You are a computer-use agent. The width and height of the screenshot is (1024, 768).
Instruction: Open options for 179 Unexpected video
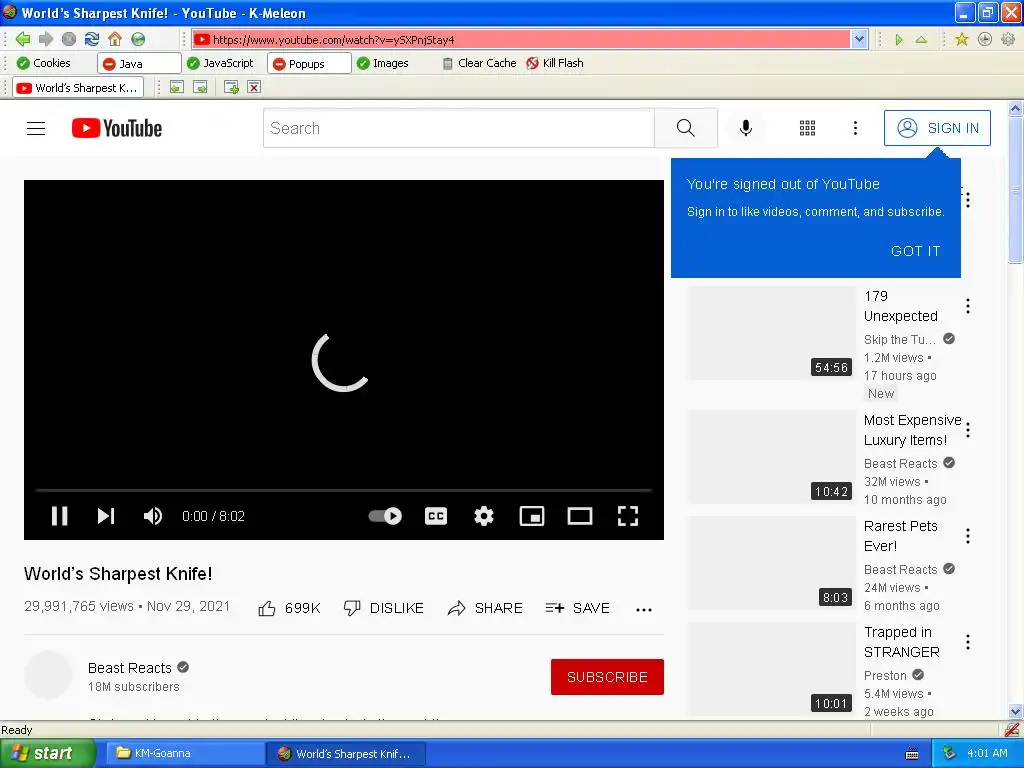(x=968, y=306)
